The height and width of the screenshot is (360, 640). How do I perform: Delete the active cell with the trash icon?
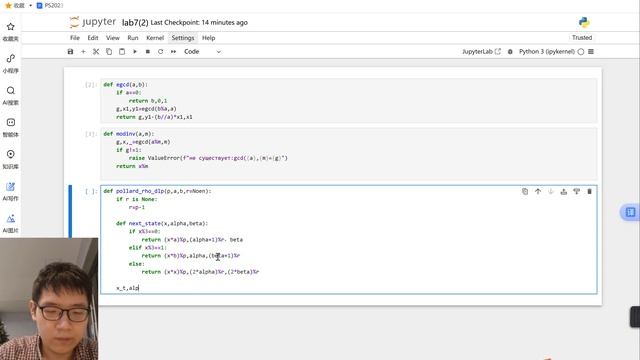(589, 191)
